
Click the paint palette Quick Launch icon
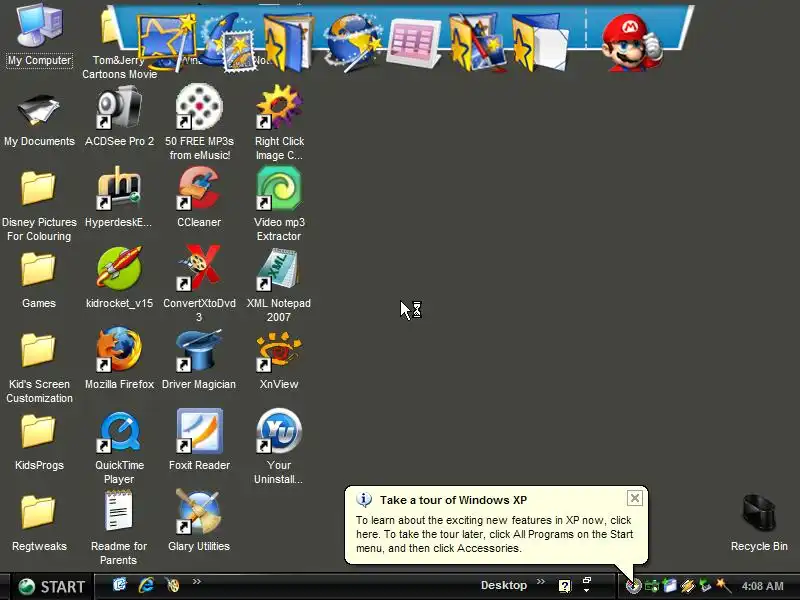coord(172,585)
